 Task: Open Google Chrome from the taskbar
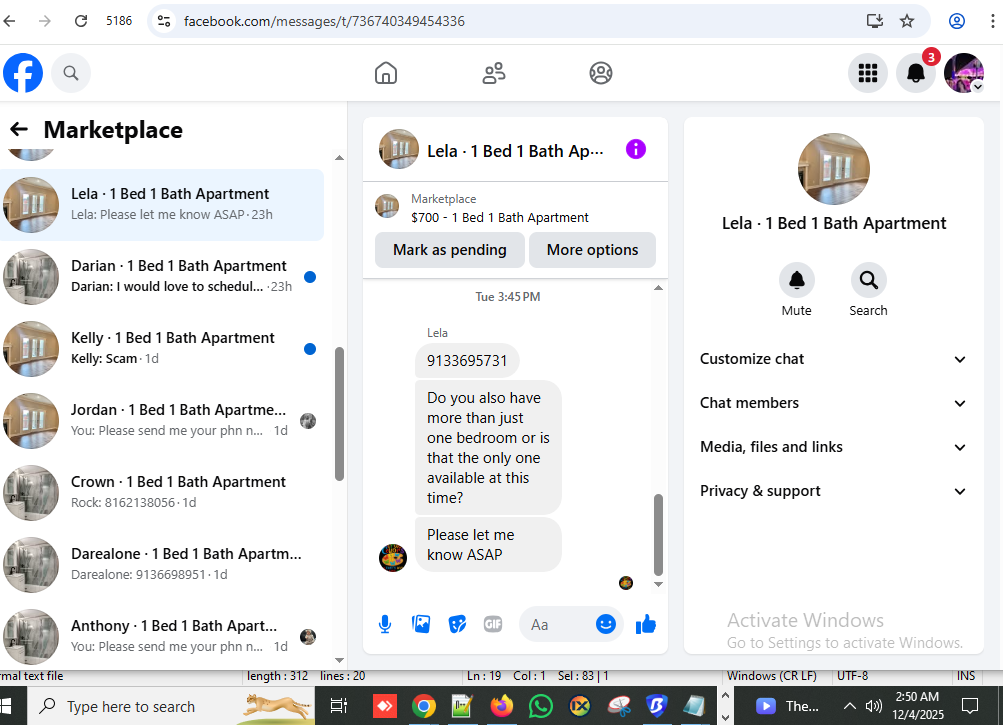click(x=423, y=706)
